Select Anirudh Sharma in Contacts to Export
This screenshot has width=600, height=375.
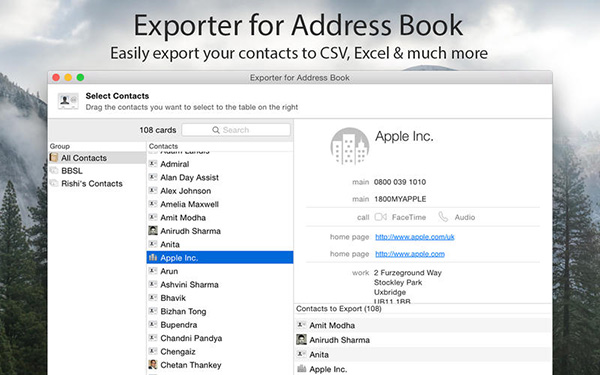(423, 340)
